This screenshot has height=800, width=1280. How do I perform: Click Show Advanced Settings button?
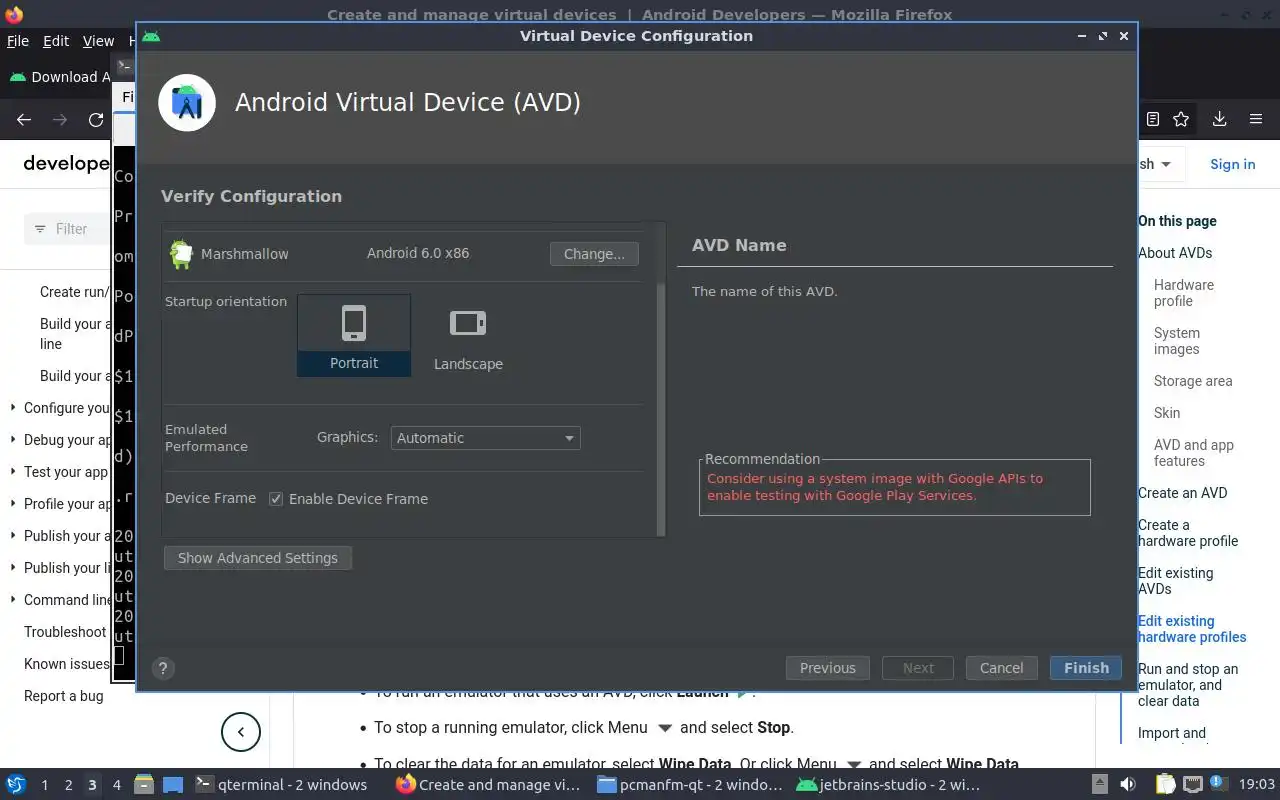coord(258,558)
